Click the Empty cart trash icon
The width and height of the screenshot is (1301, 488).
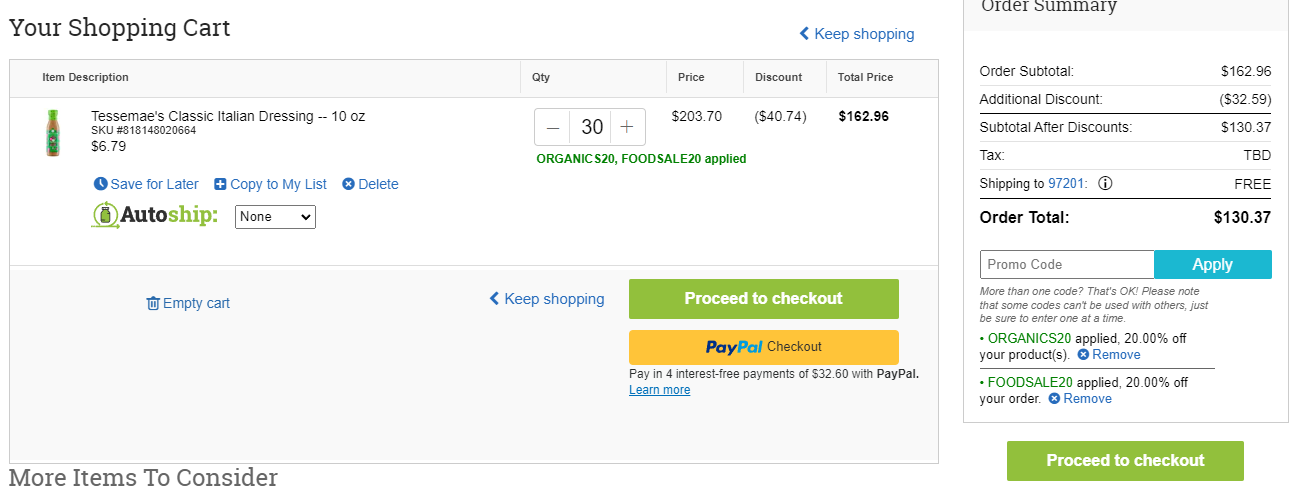tap(153, 303)
